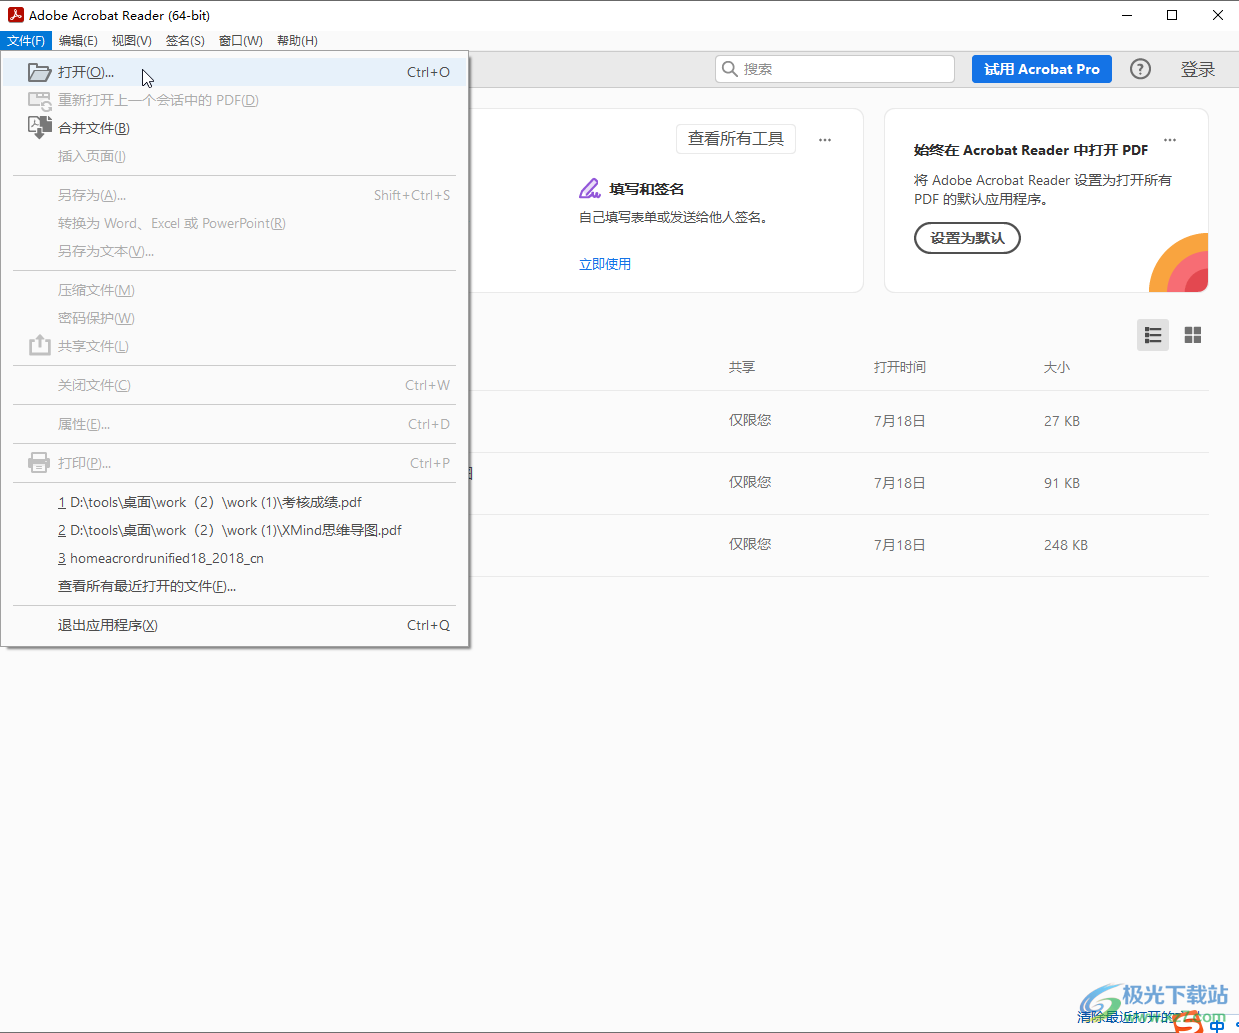Viewport: 1239px width, 1033px height.
Task: Open the 文件(F) menu
Action: (26, 41)
